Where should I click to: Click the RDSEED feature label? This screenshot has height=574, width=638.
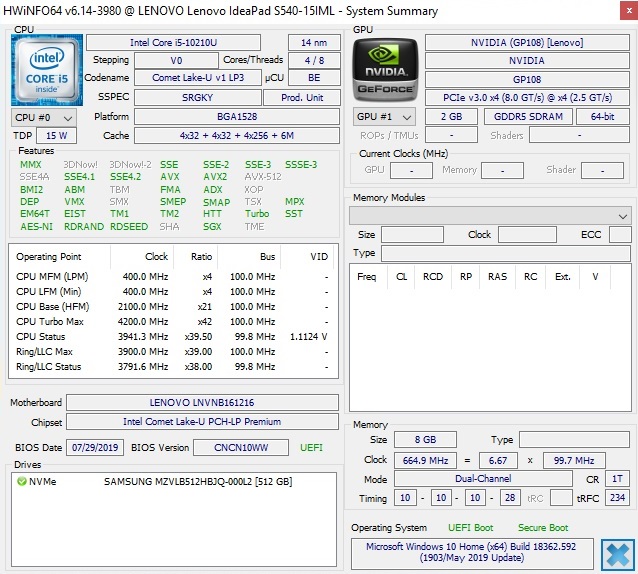click(129, 227)
